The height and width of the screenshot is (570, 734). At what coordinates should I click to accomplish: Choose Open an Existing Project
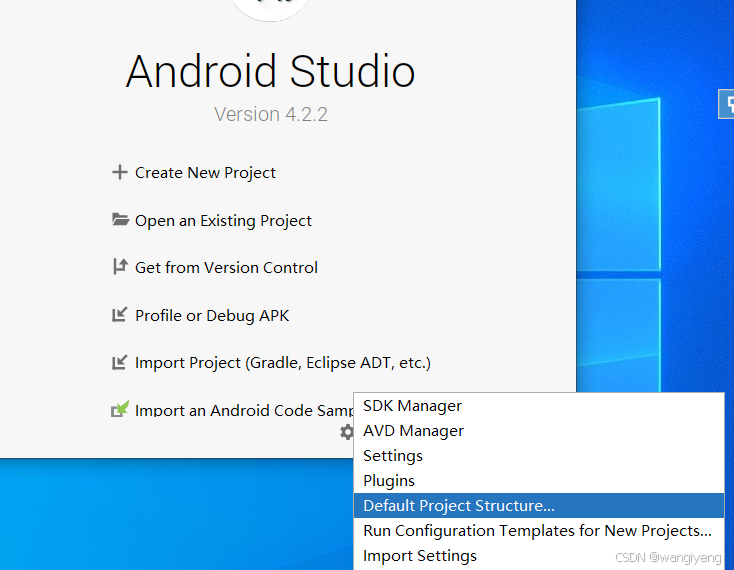click(223, 220)
